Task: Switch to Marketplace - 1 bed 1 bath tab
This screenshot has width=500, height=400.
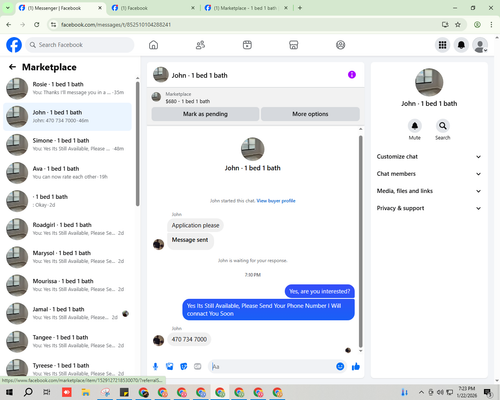Action: [246, 8]
